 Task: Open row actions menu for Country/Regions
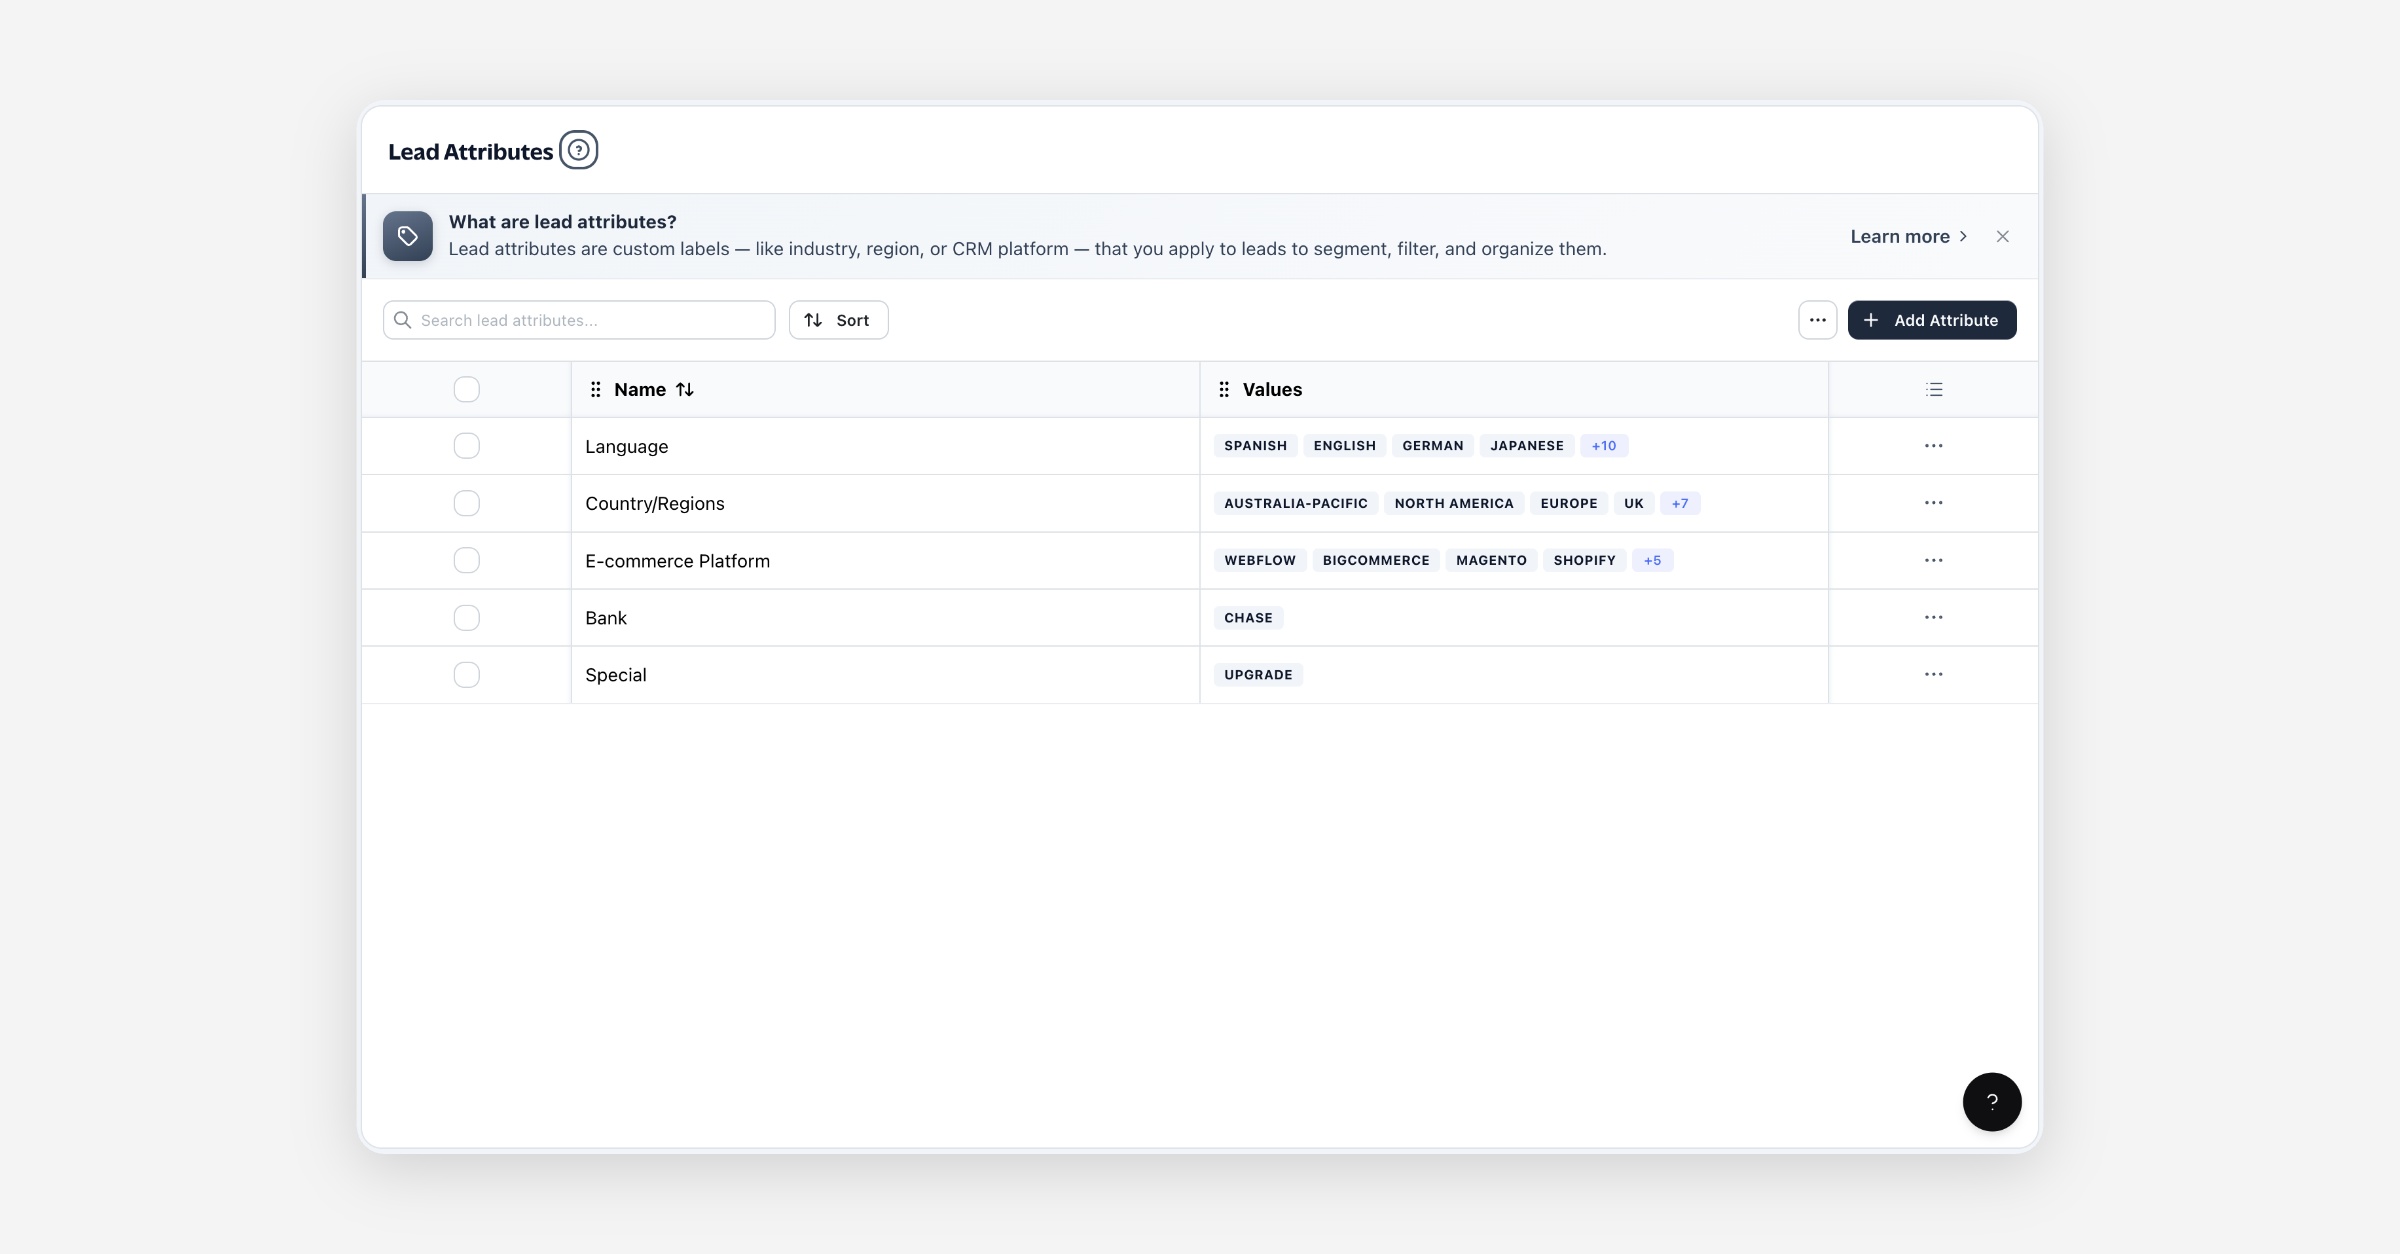pyautogui.click(x=1934, y=503)
